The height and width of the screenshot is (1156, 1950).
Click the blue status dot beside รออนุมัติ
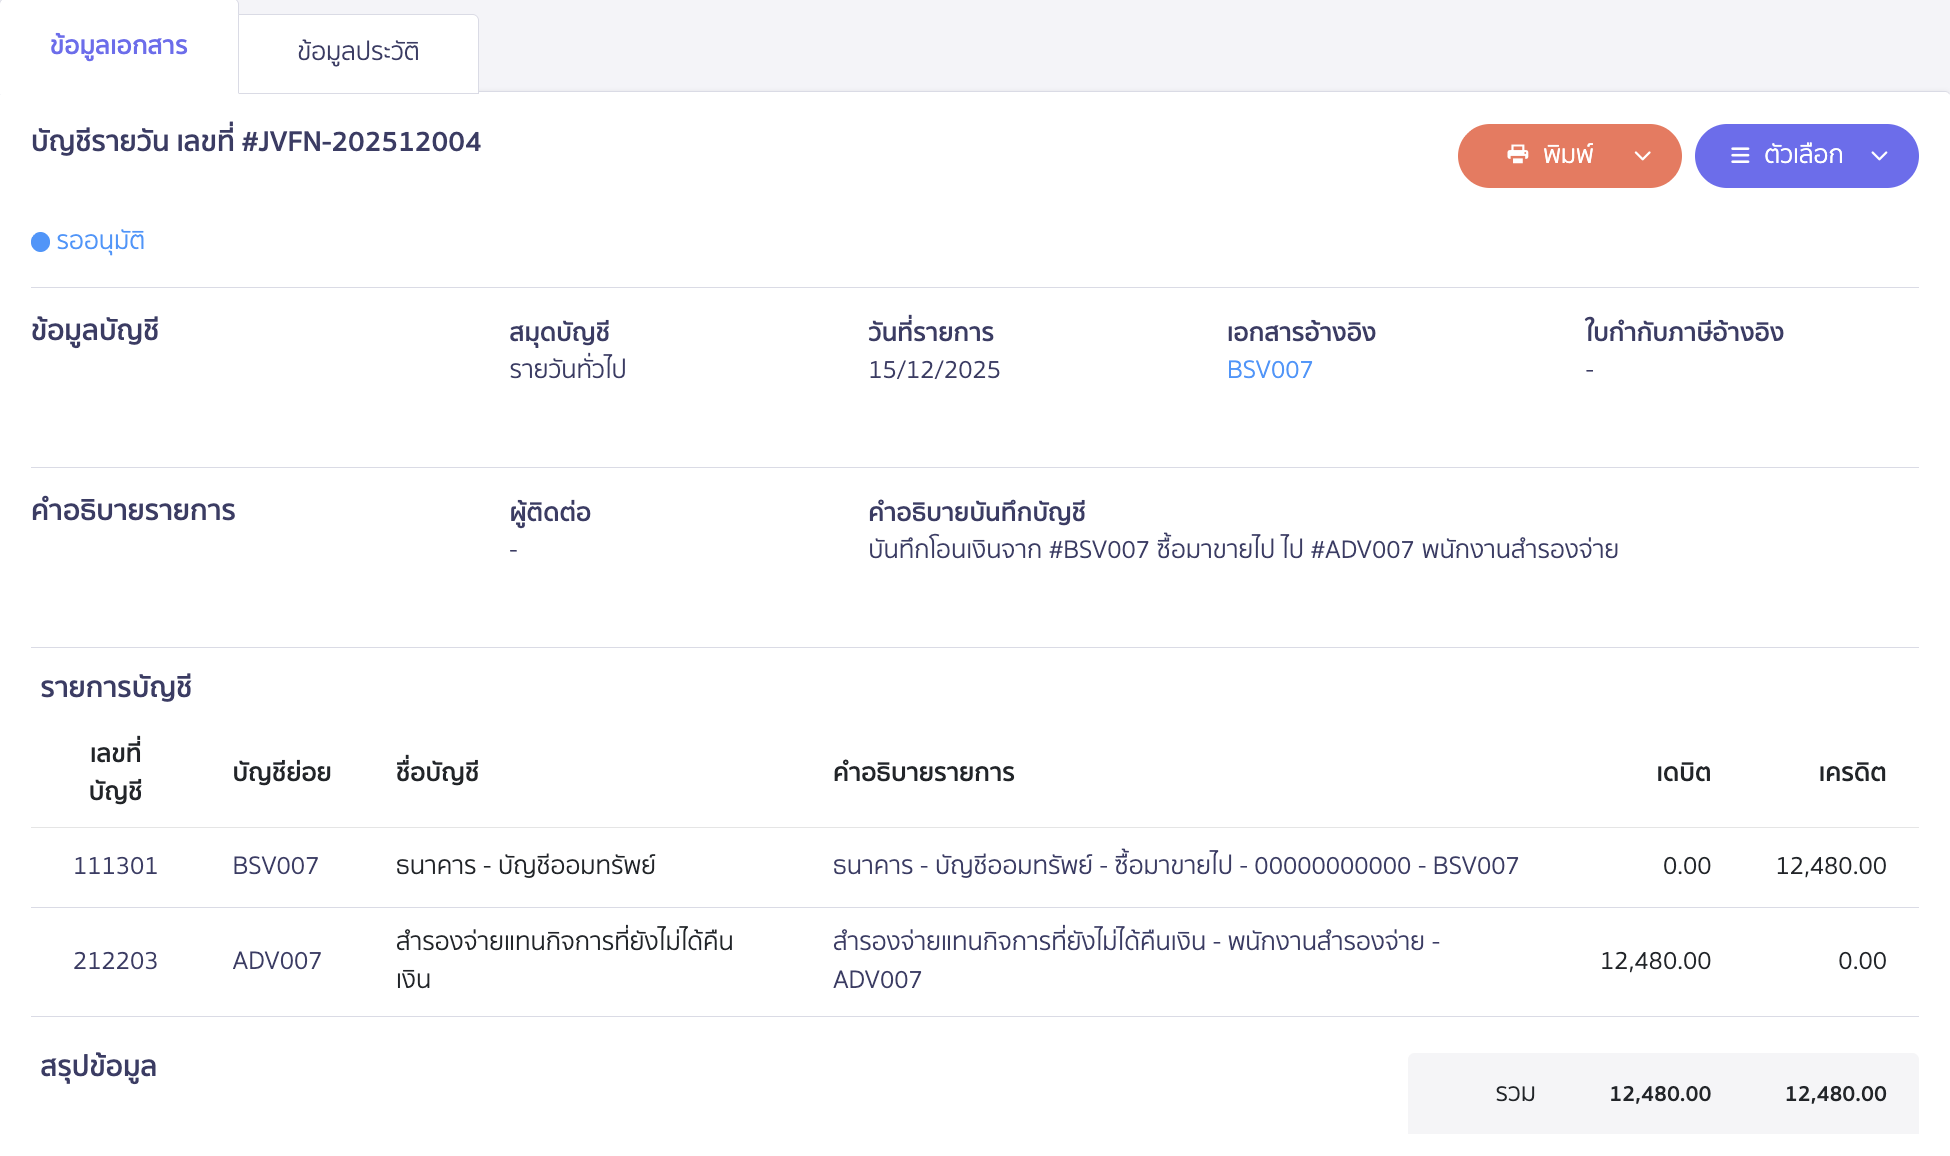[x=39, y=240]
